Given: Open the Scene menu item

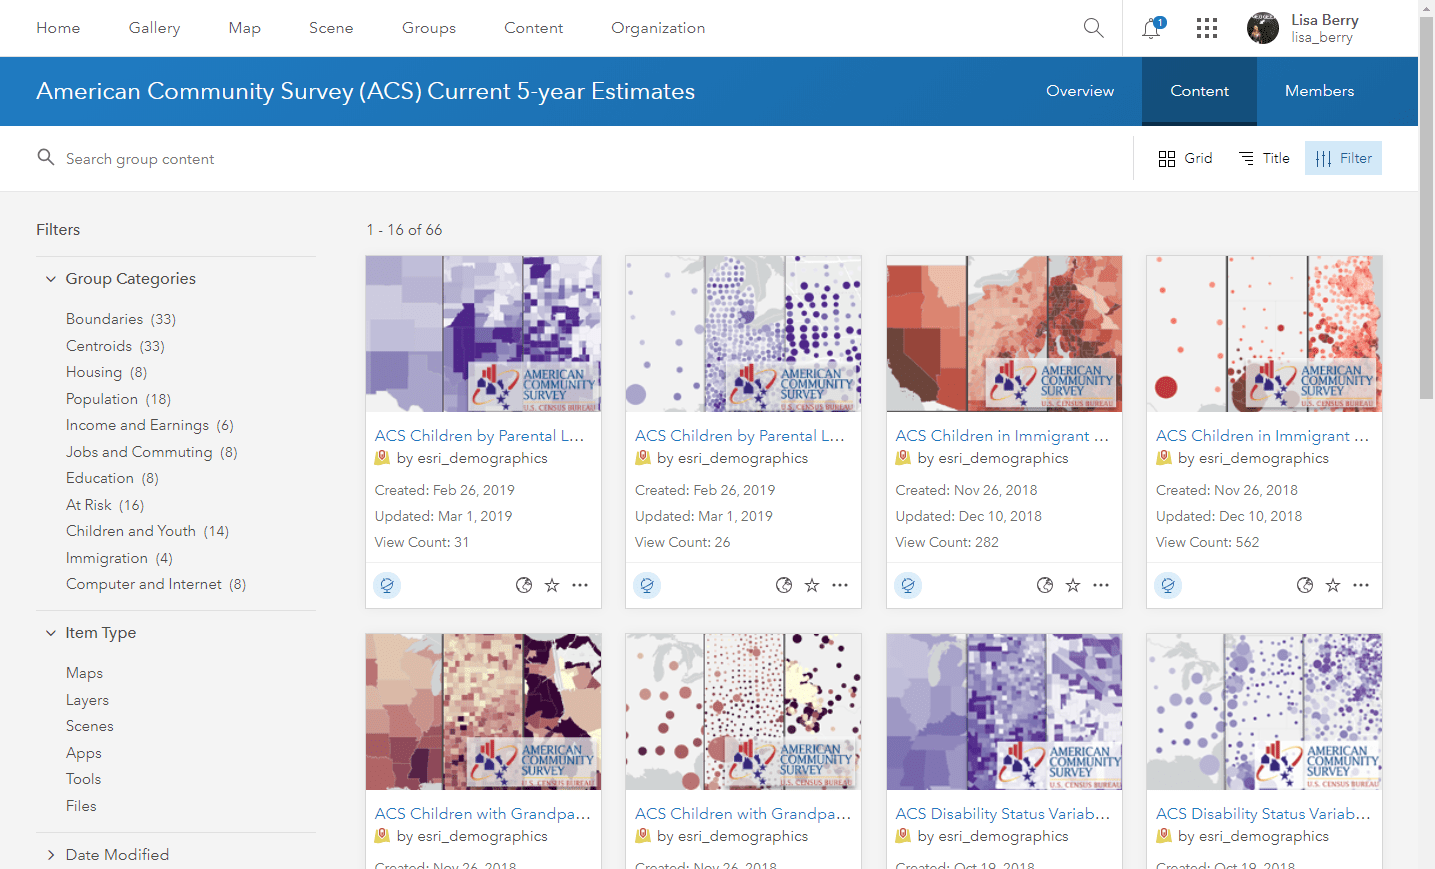Looking at the screenshot, I should click(x=331, y=28).
